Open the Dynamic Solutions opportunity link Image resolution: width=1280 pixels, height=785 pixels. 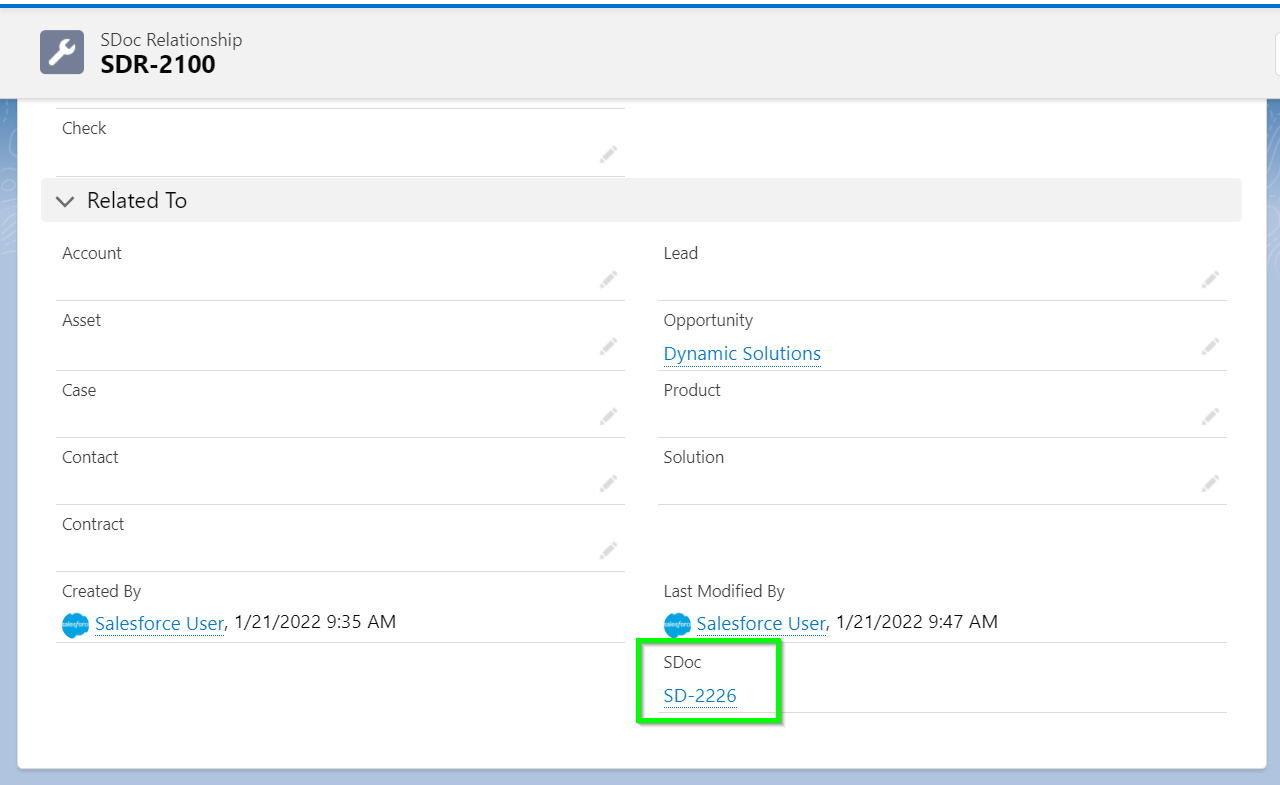coord(742,354)
